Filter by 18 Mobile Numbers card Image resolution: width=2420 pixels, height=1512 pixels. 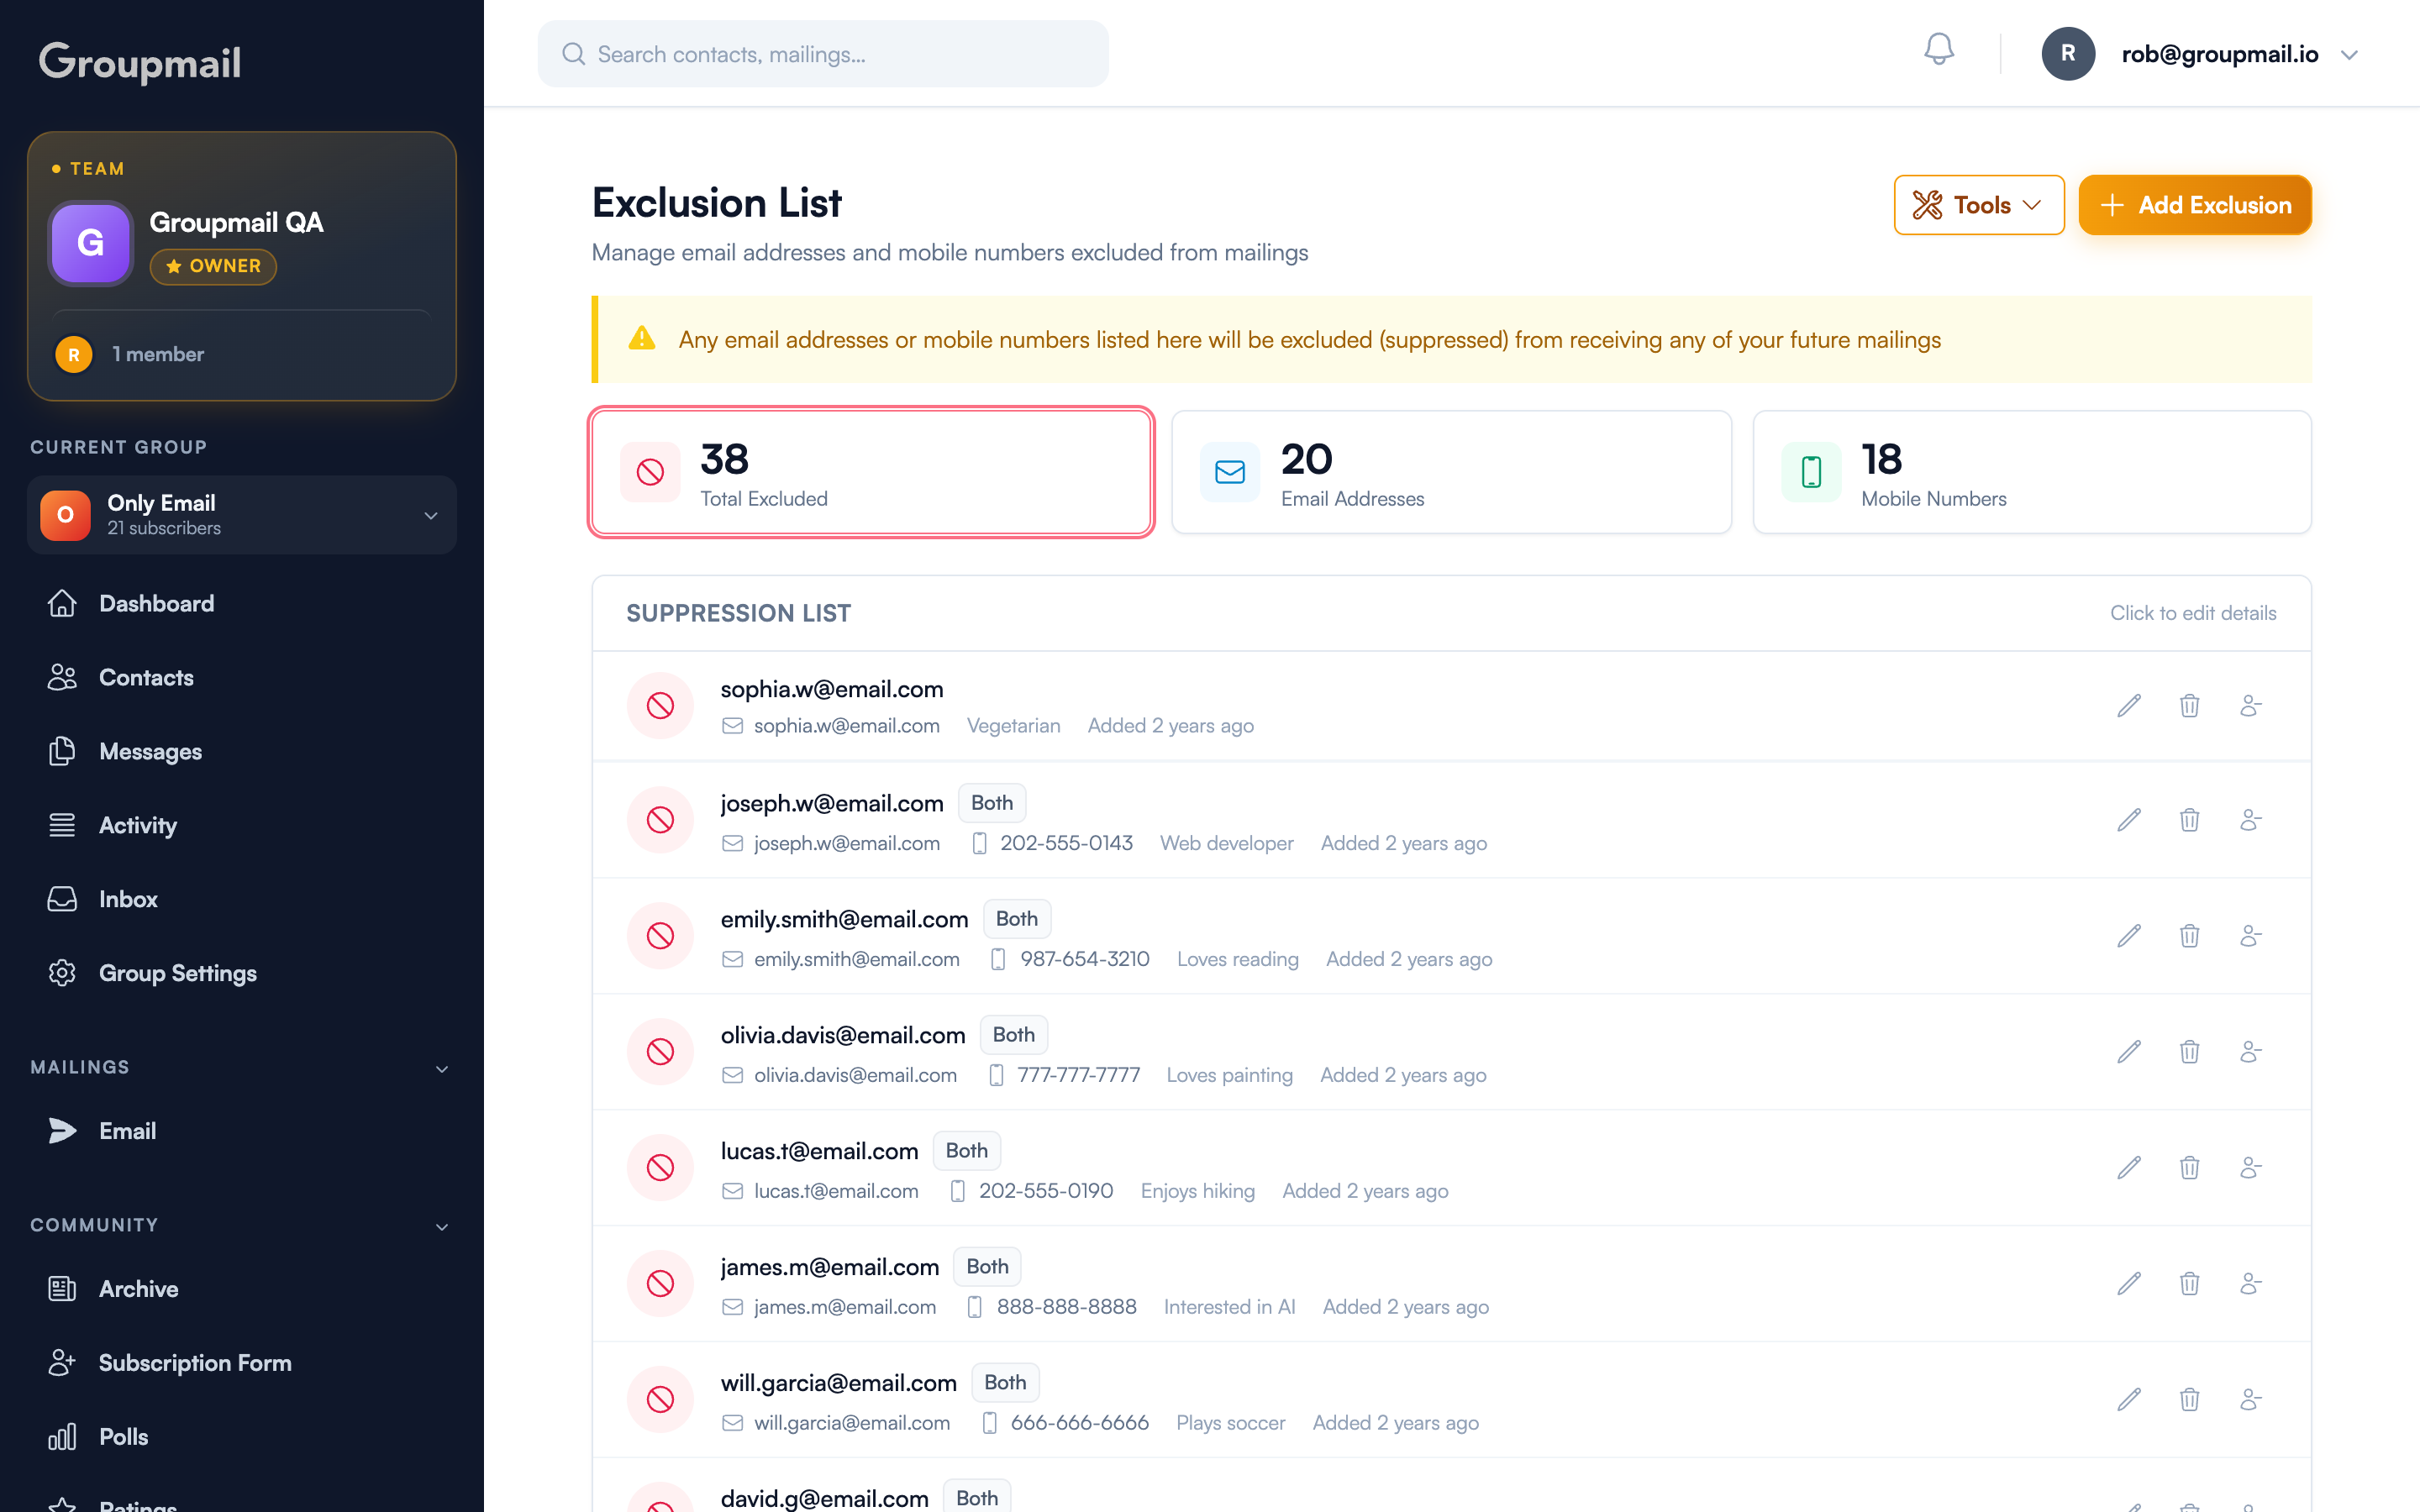2032,472
